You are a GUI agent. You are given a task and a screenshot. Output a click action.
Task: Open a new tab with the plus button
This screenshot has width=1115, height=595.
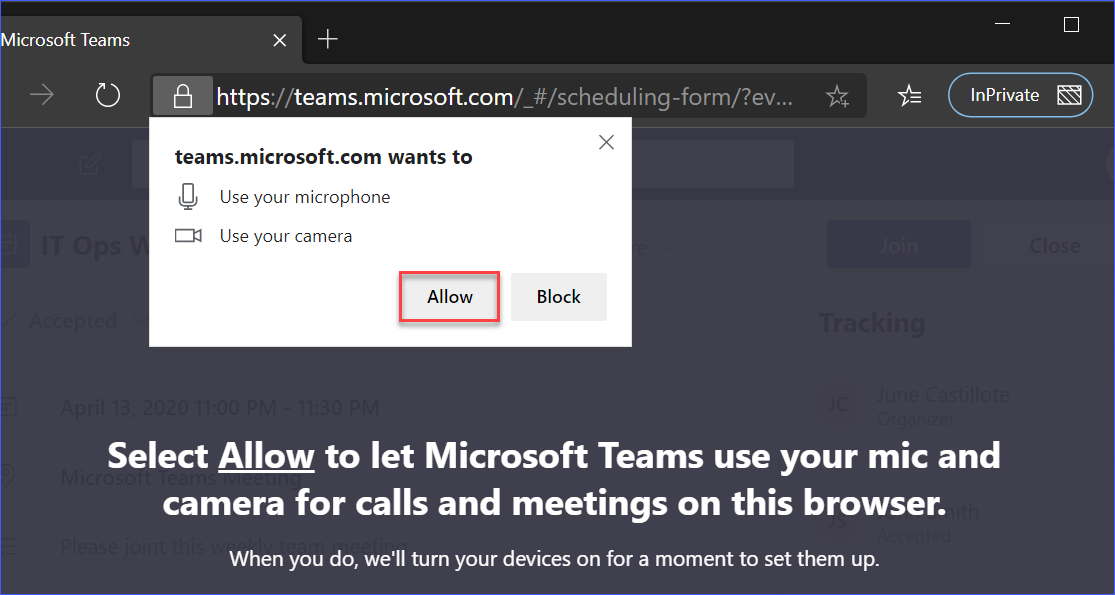(x=328, y=40)
